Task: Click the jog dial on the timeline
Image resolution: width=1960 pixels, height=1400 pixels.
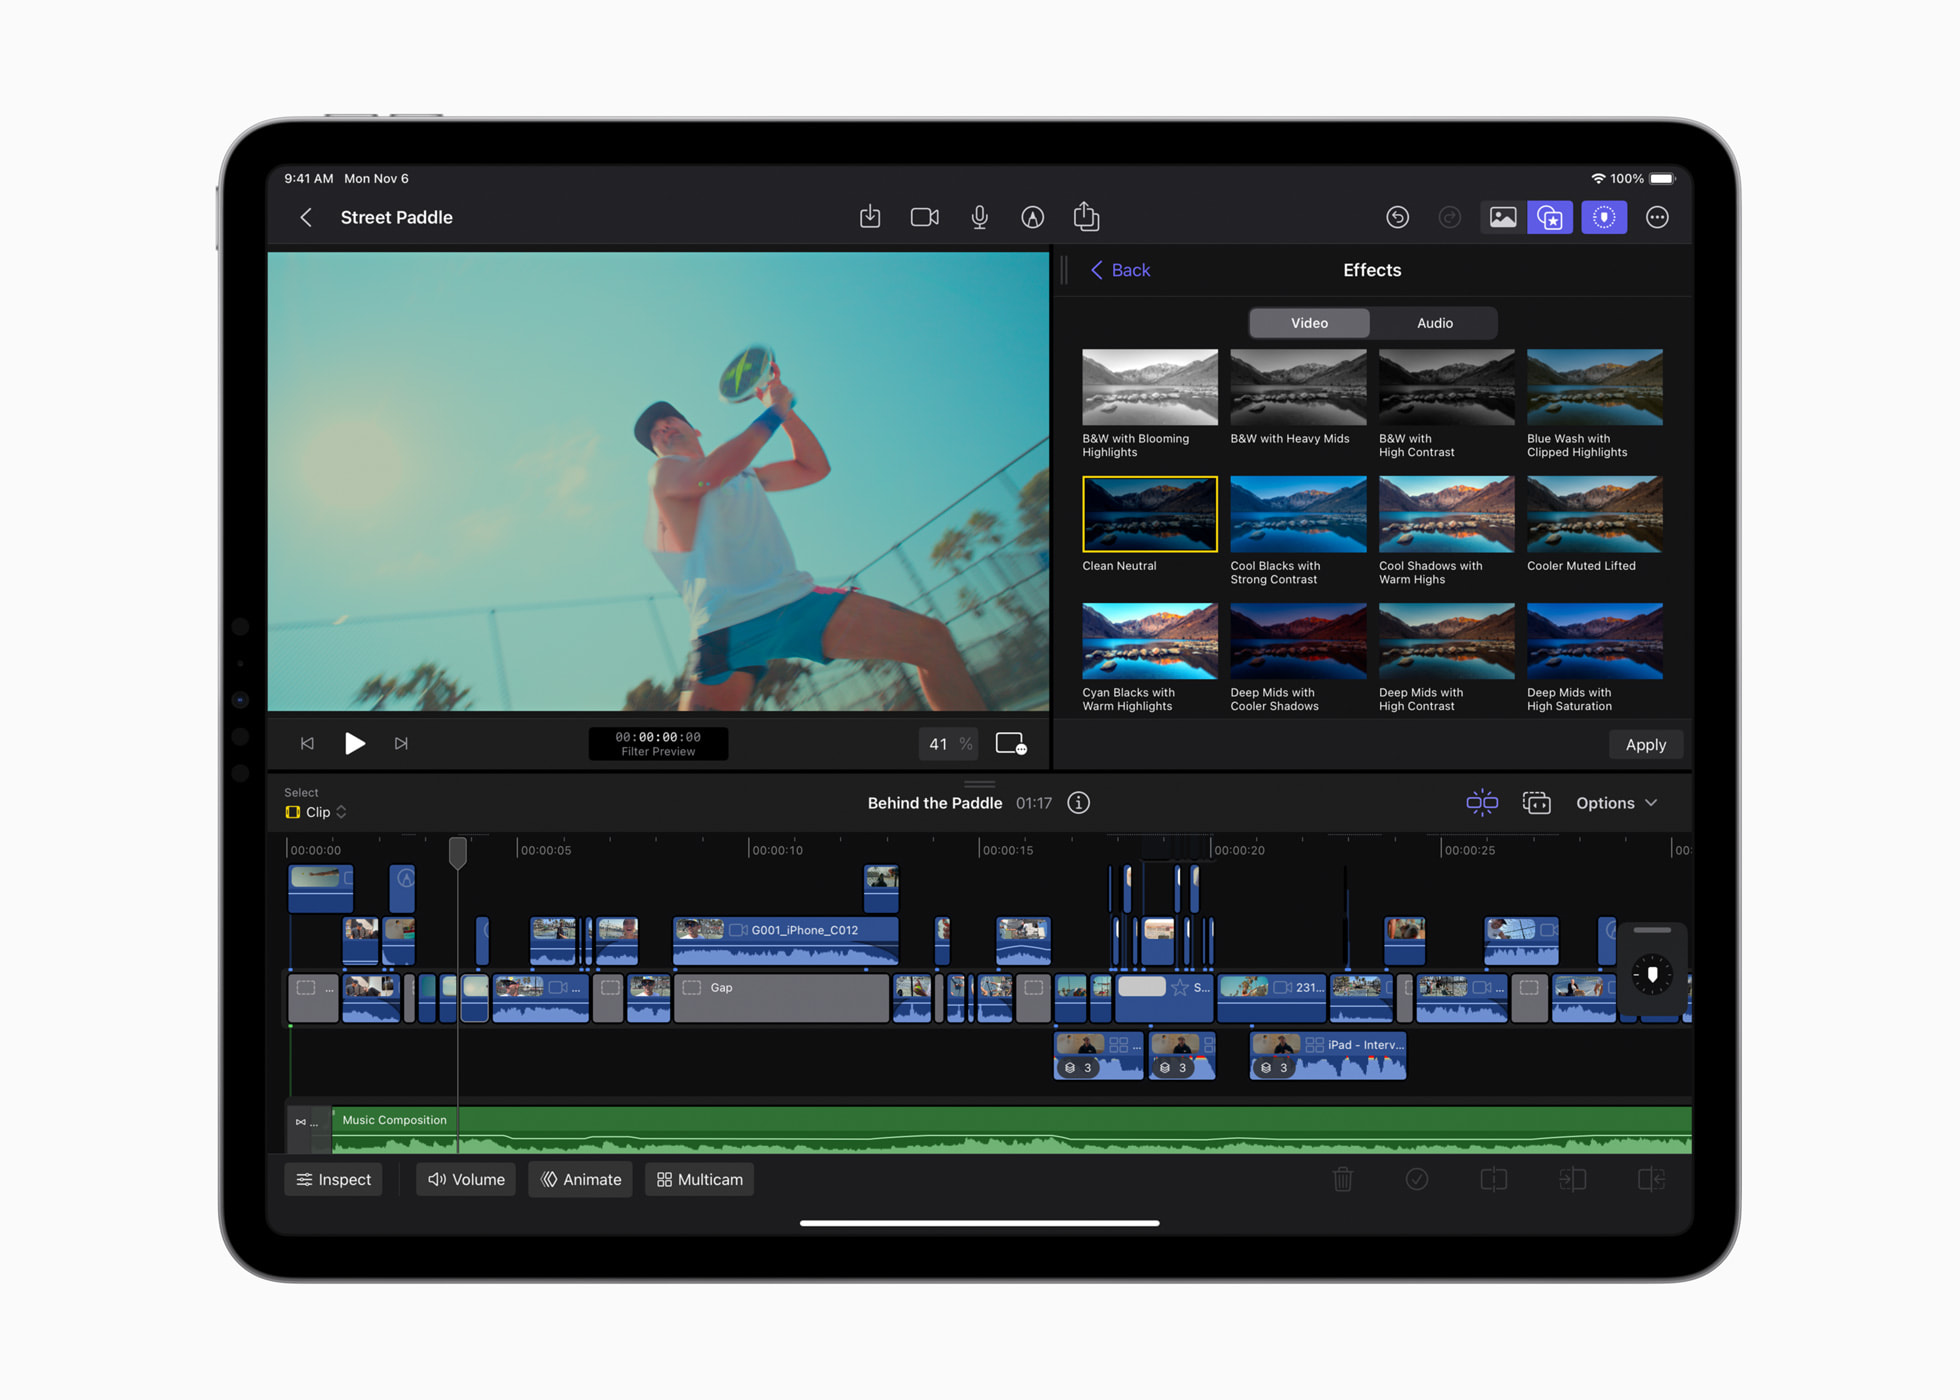Action: (x=1651, y=973)
